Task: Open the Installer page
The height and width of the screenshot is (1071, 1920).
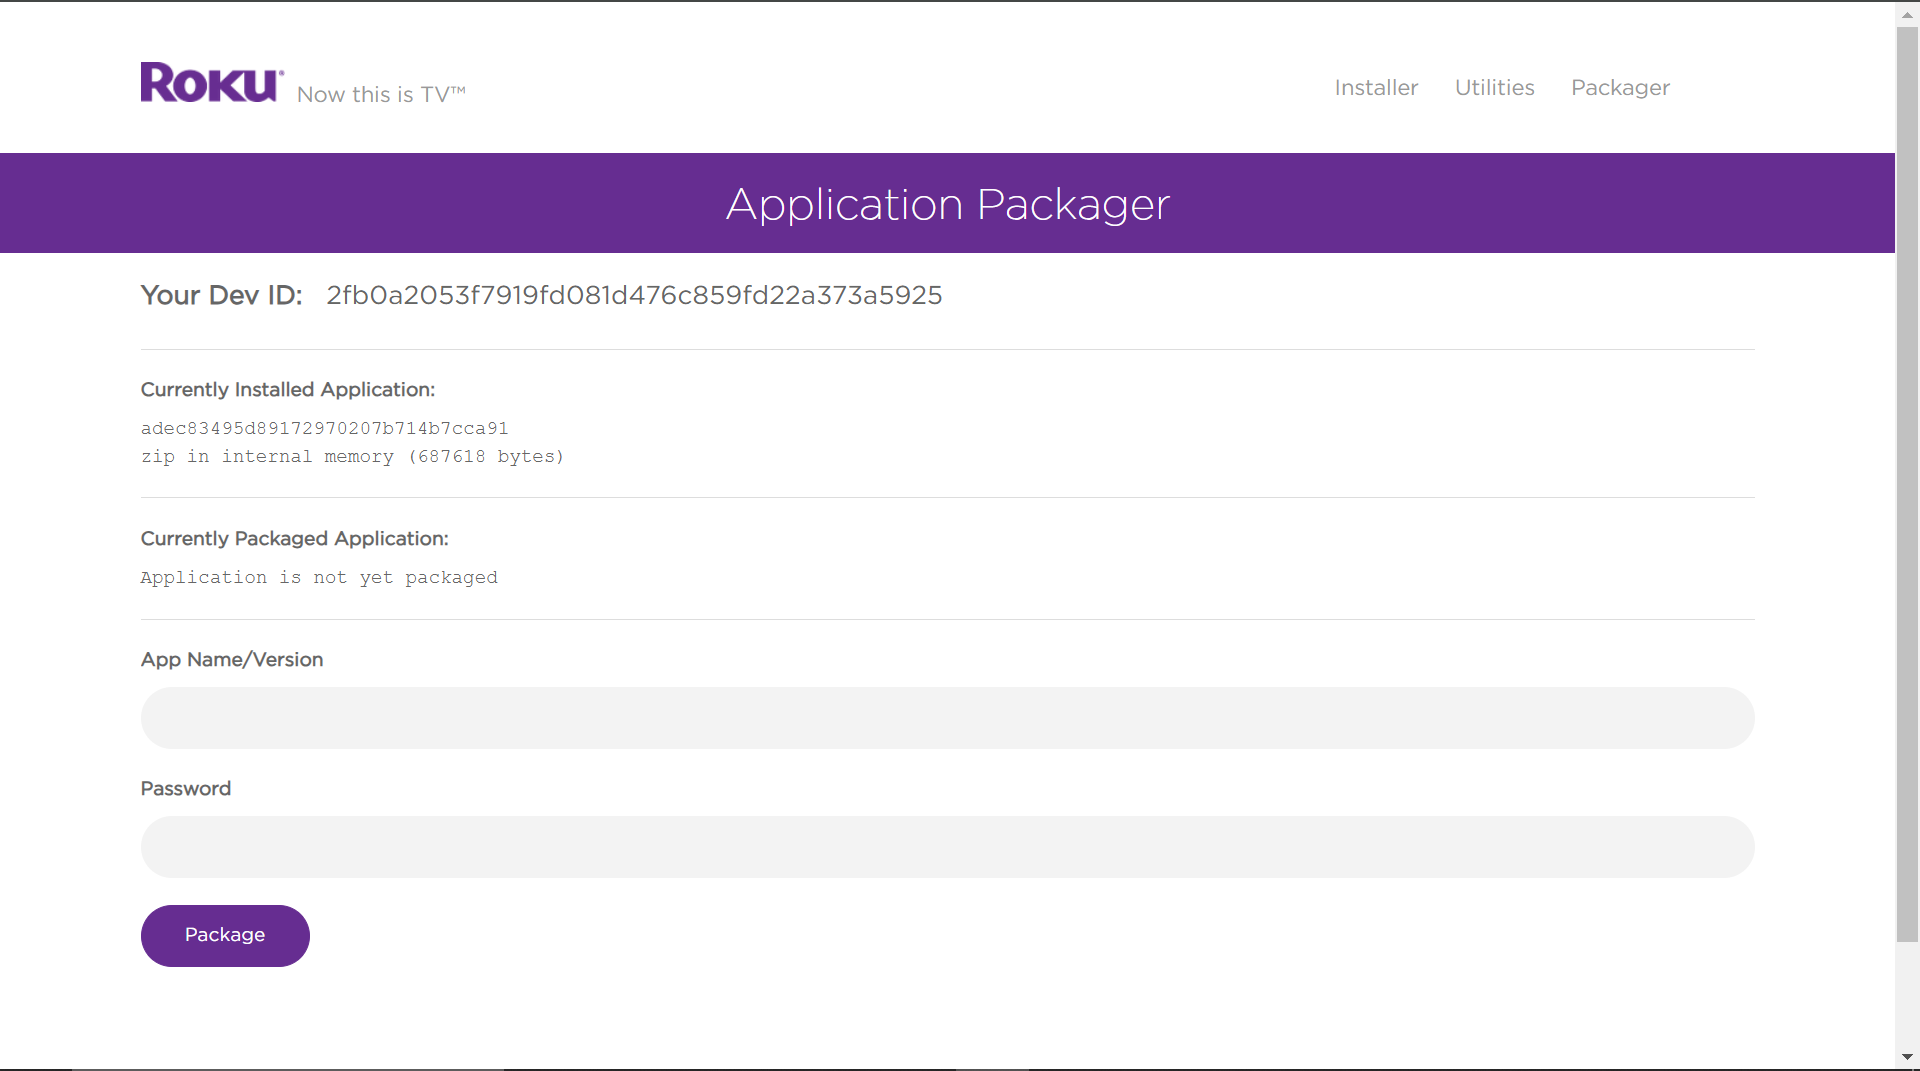Action: tap(1375, 88)
